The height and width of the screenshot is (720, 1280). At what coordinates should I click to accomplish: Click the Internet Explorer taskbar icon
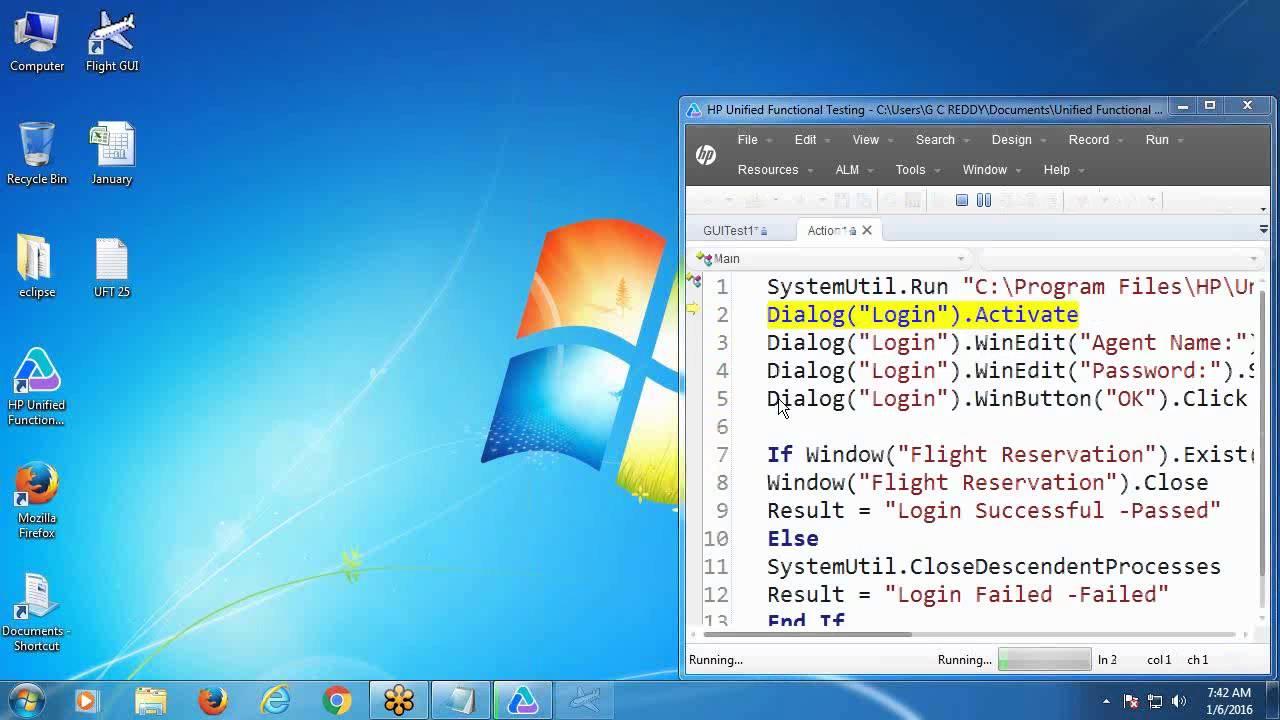(x=275, y=701)
